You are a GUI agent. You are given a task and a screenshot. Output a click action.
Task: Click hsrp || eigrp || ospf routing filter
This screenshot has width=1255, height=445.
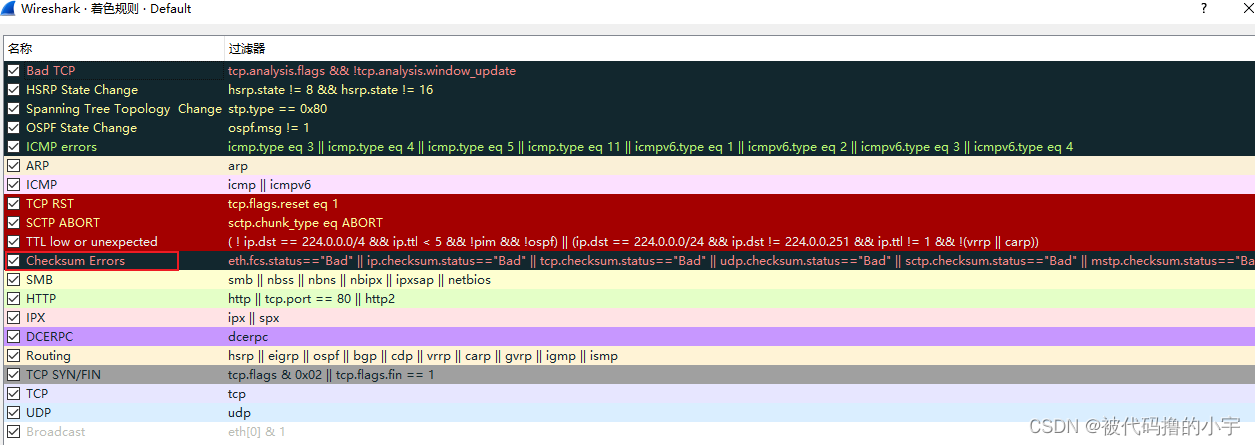point(423,356)
